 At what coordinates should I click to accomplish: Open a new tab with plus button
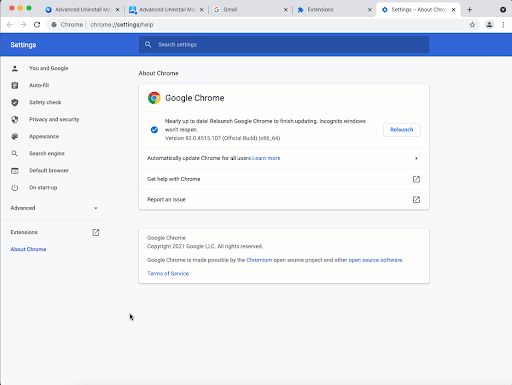click(469, 10)
